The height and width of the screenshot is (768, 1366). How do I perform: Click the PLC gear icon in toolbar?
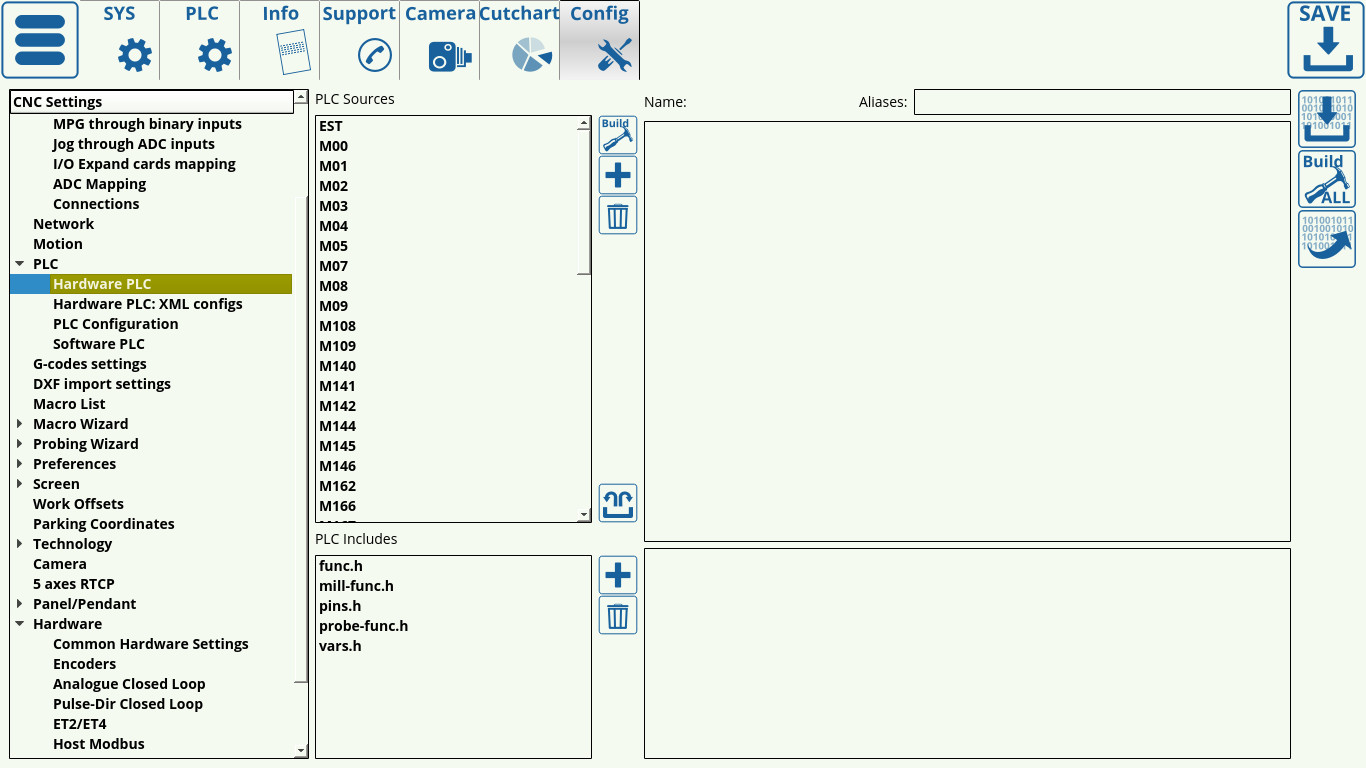(213, 55)
